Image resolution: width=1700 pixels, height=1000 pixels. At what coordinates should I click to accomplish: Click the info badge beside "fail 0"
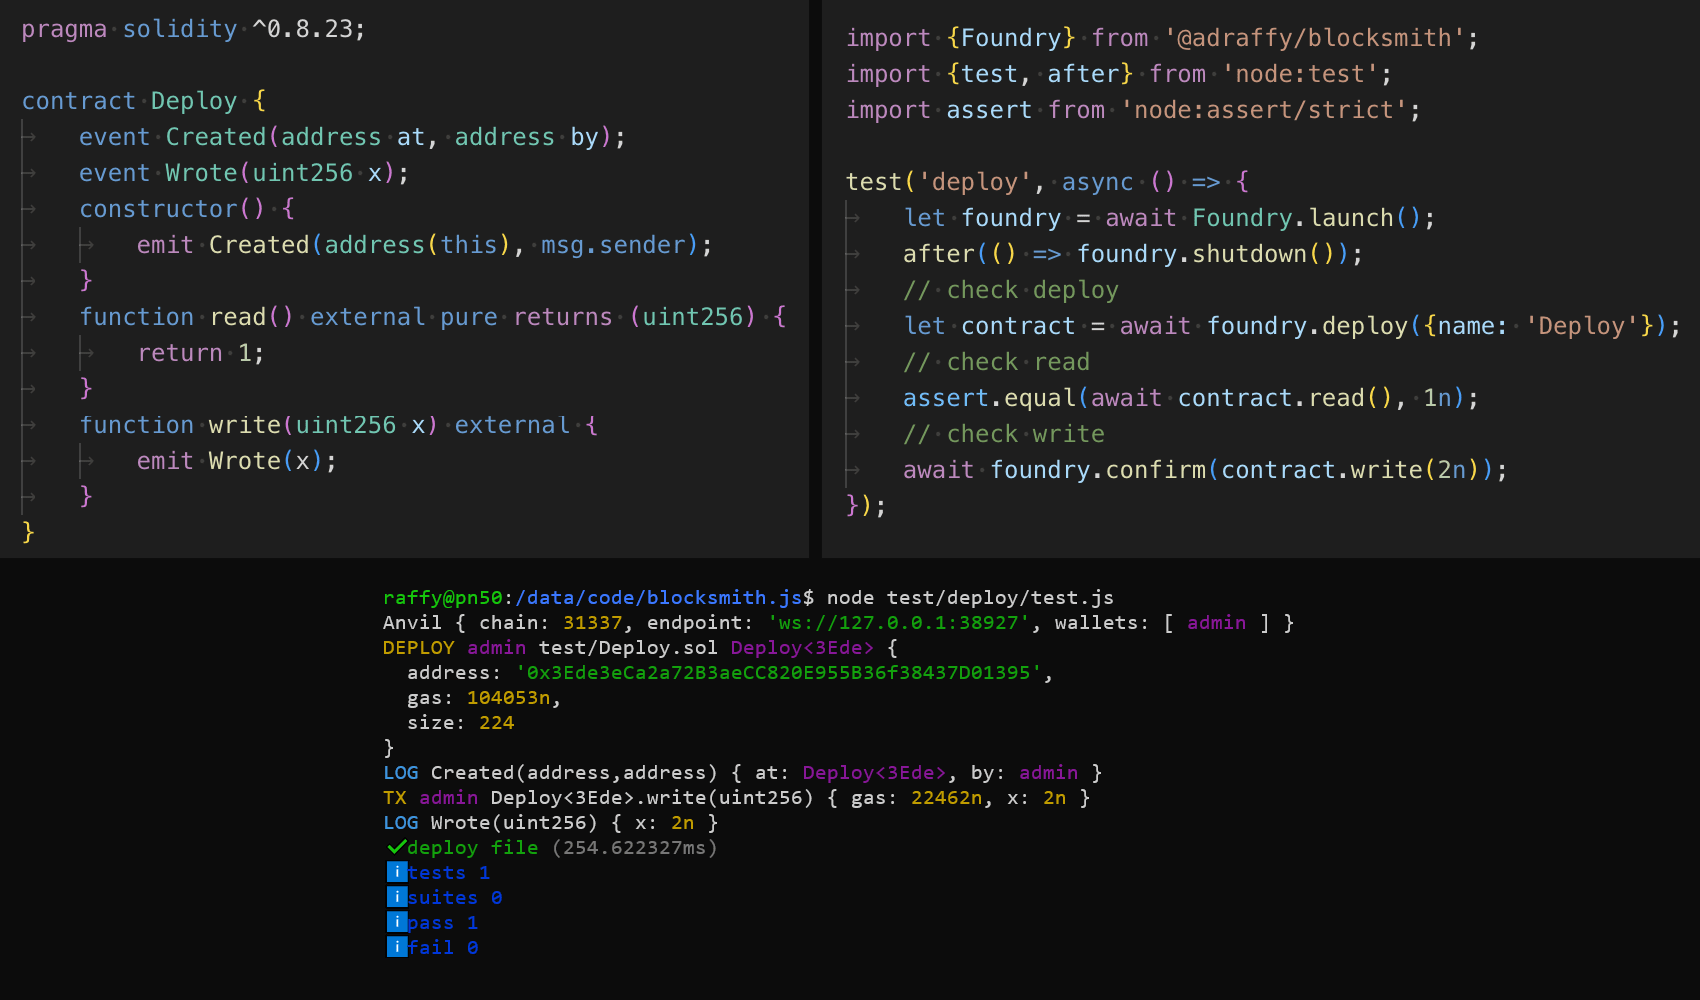[x=397, y=947]
